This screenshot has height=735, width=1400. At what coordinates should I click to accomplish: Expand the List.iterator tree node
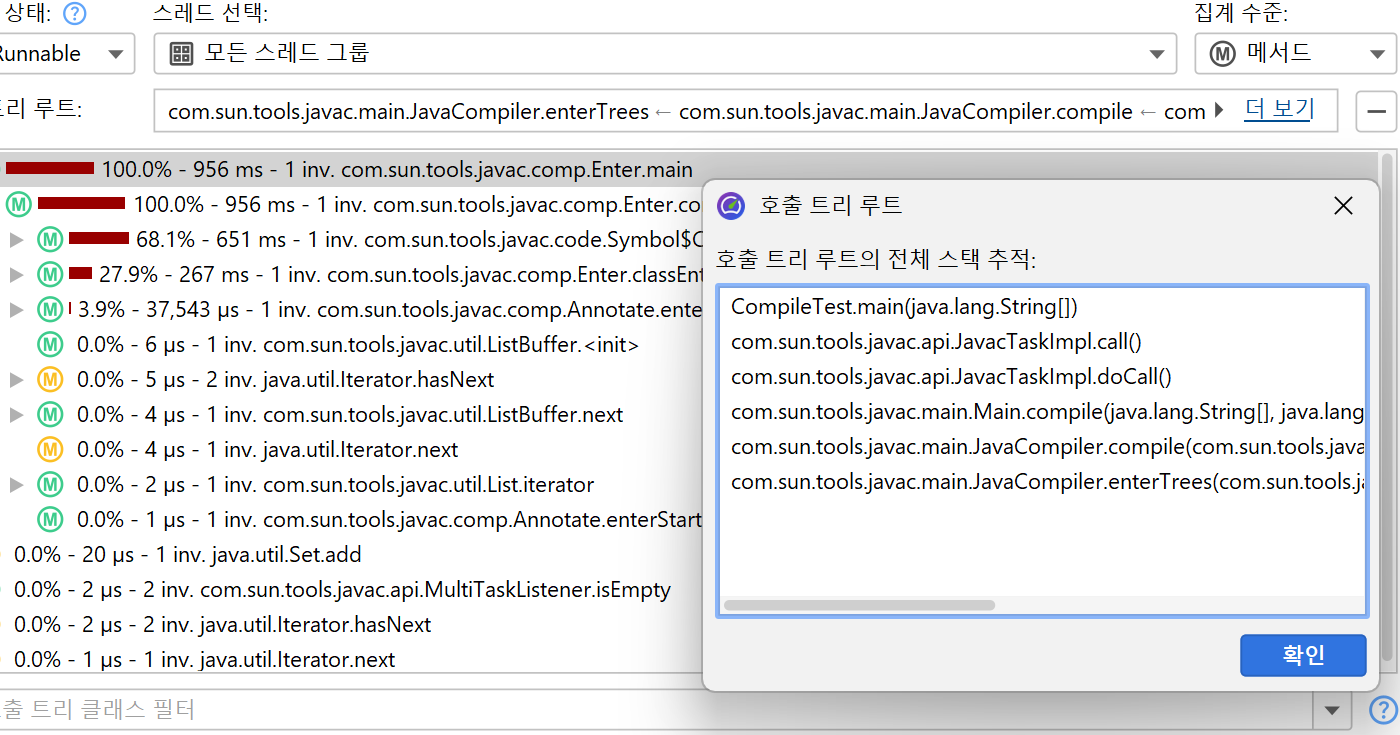tap(16, 485)
